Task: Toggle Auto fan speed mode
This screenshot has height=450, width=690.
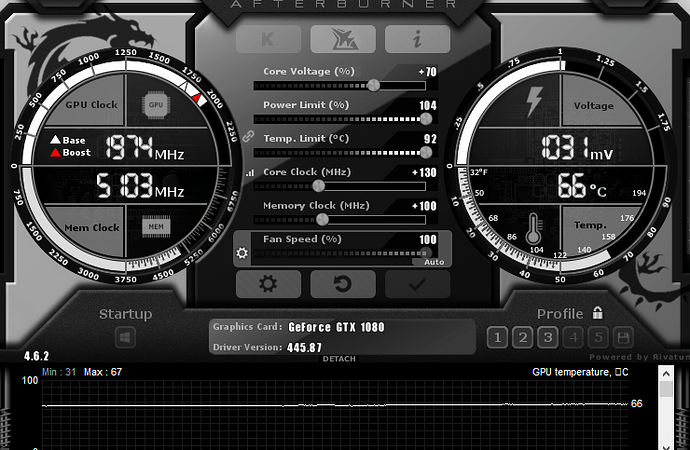Action: click(433, 262)
